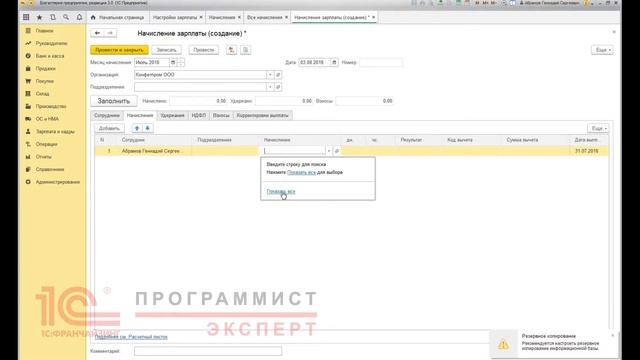Click the report icon next to postings
This screenshot has width=640, height=360.
coord(245,50)
